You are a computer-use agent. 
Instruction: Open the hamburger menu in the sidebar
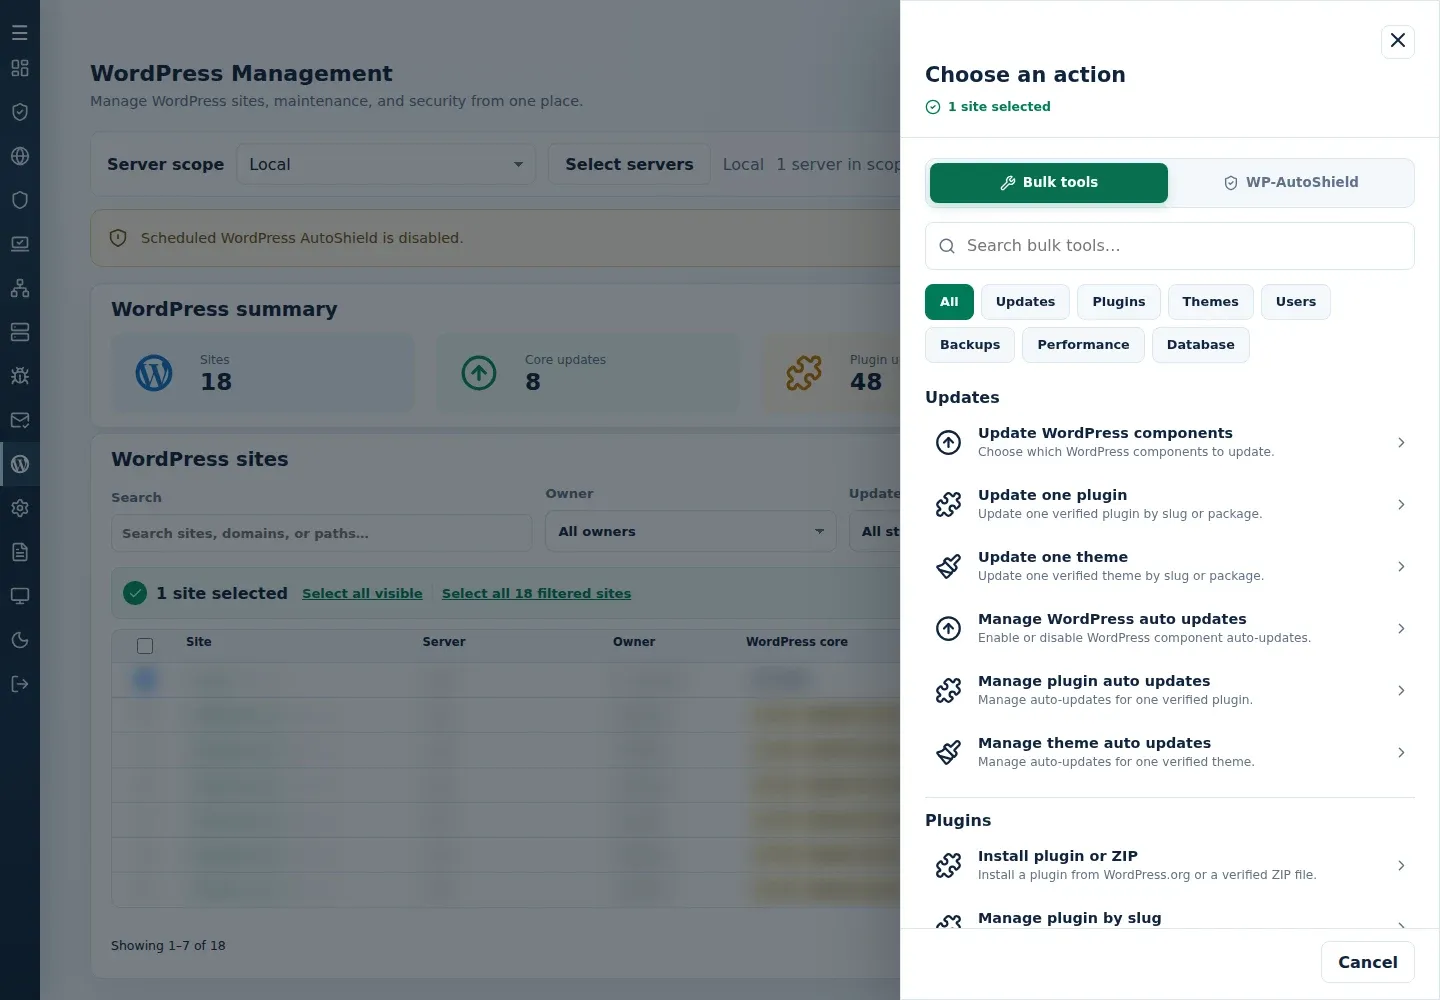(20, 32)
